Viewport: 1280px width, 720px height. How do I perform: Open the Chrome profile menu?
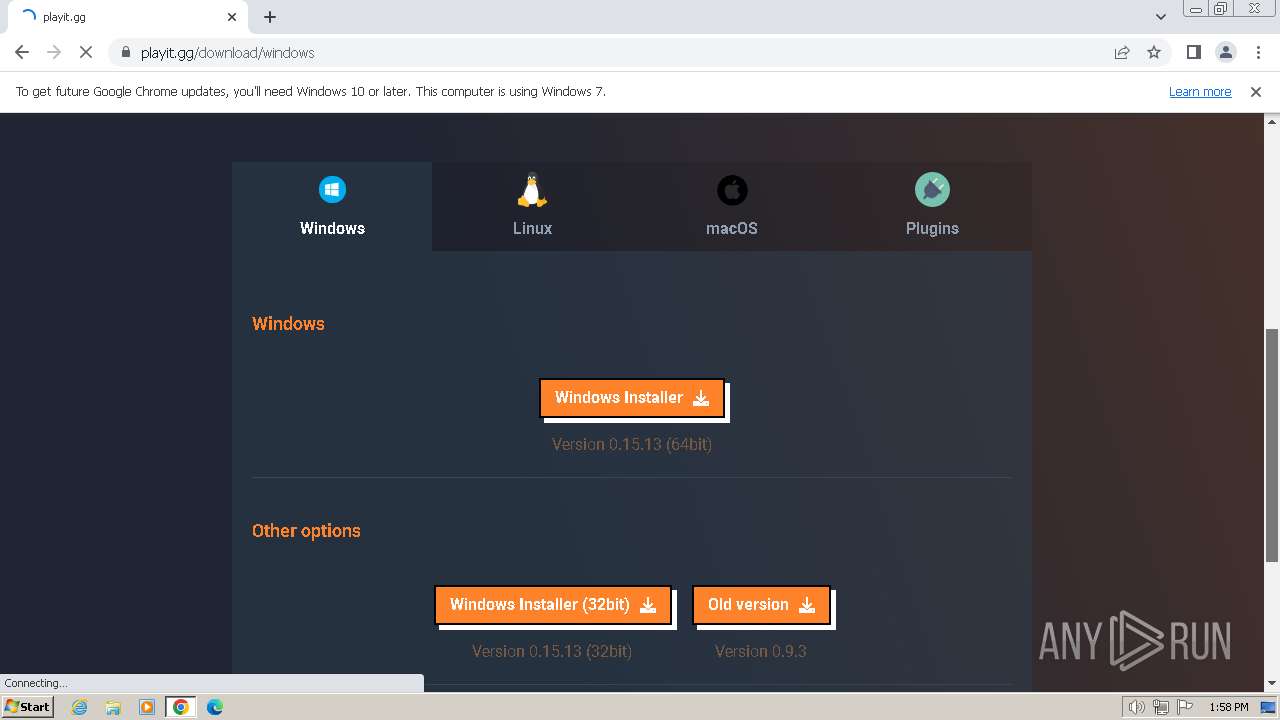click(x=1225, y=53)
